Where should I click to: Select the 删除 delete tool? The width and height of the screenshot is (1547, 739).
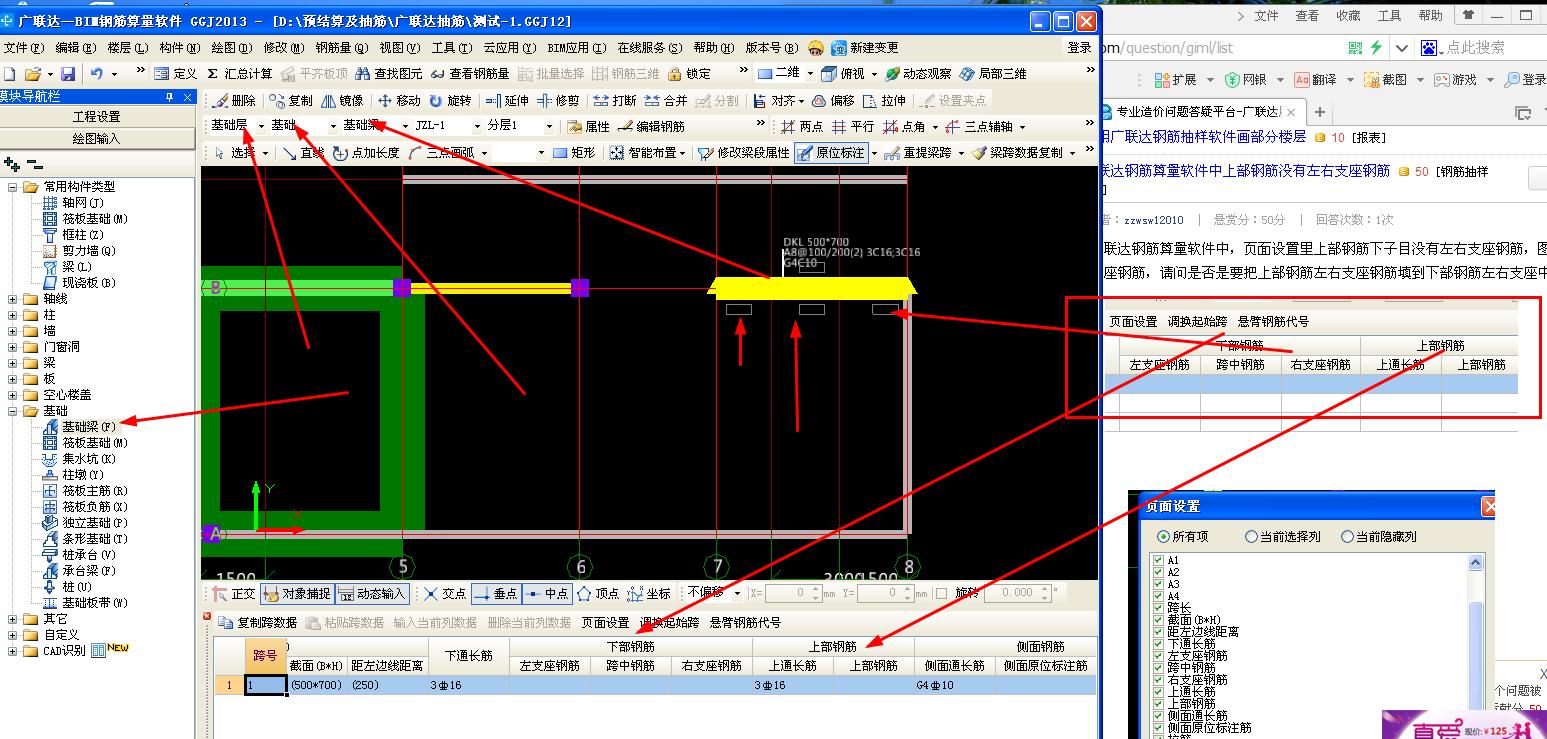[233, 101]
